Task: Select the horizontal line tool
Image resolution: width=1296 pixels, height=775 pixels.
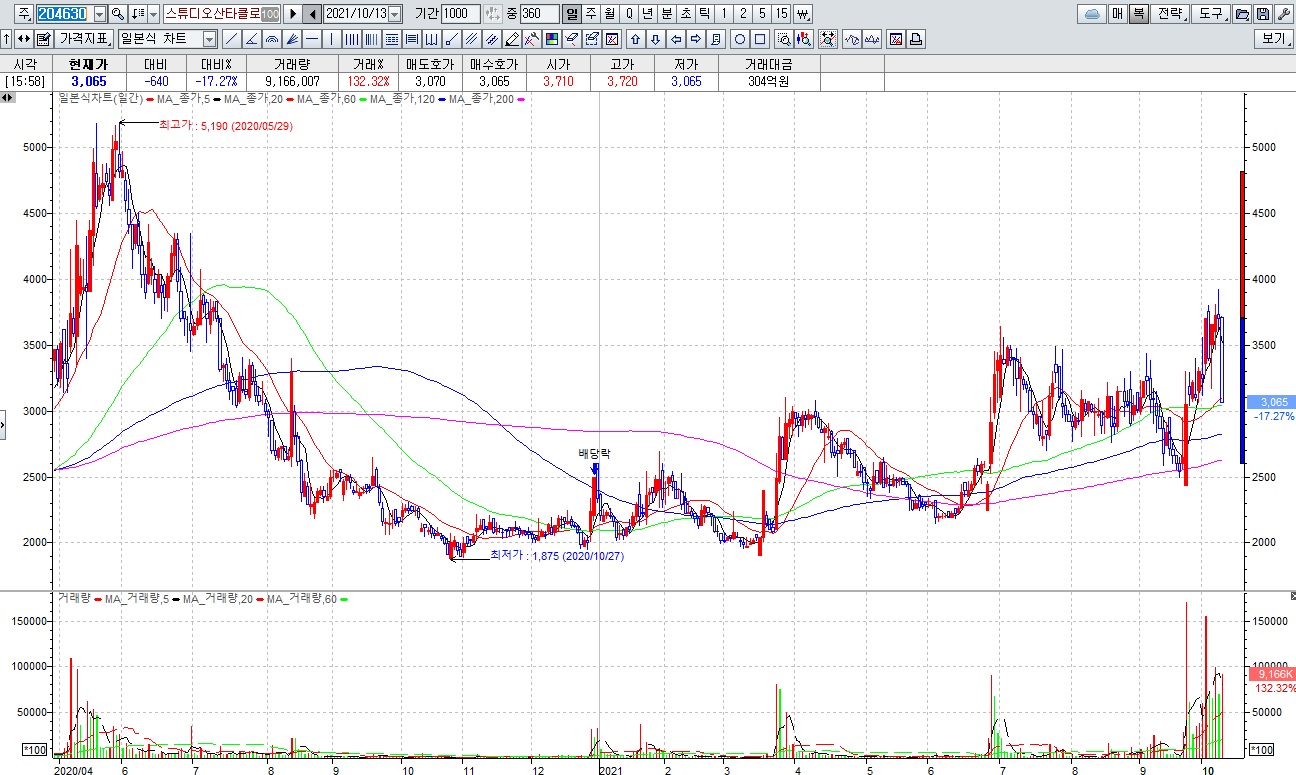Action: (312, 39)
